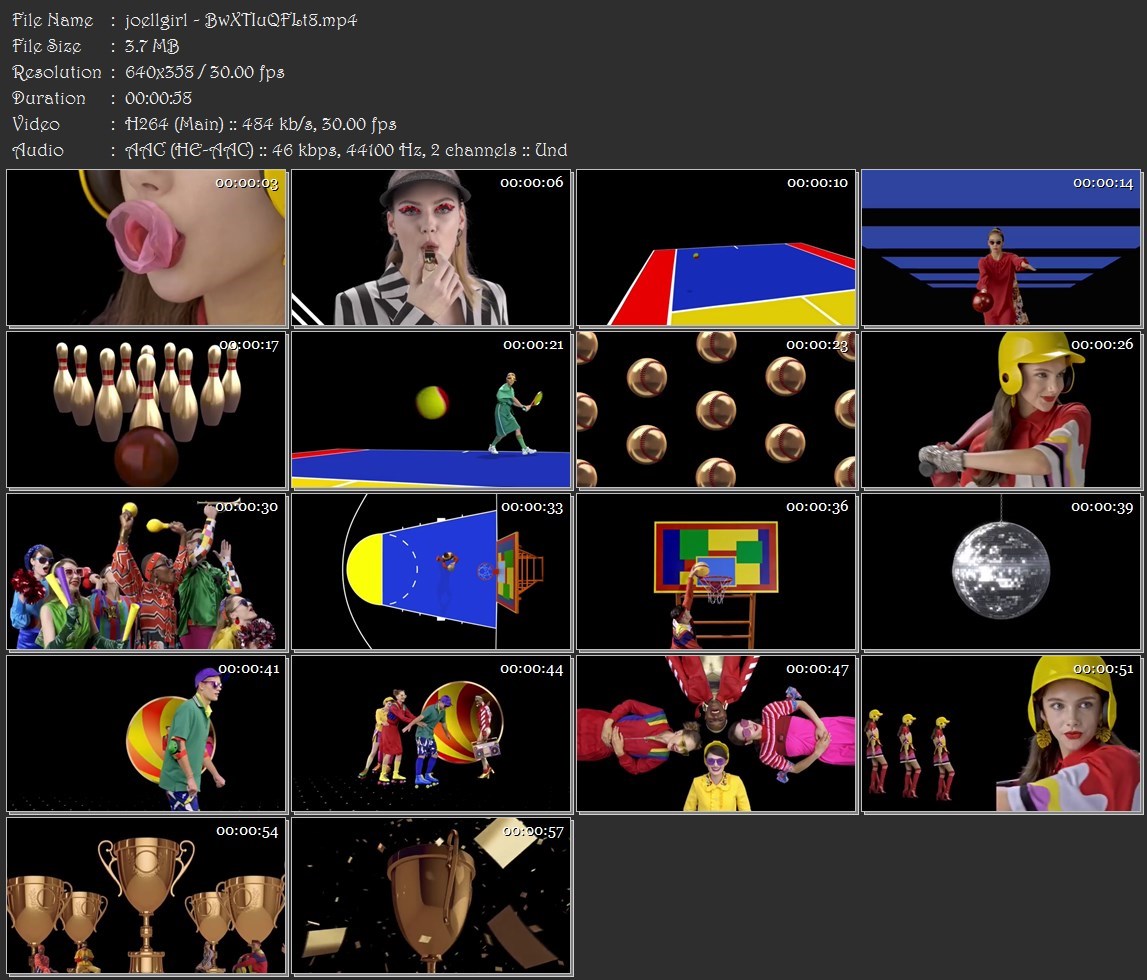Open the tennis player thumbnail at 00:00:21

click(431, 410)
